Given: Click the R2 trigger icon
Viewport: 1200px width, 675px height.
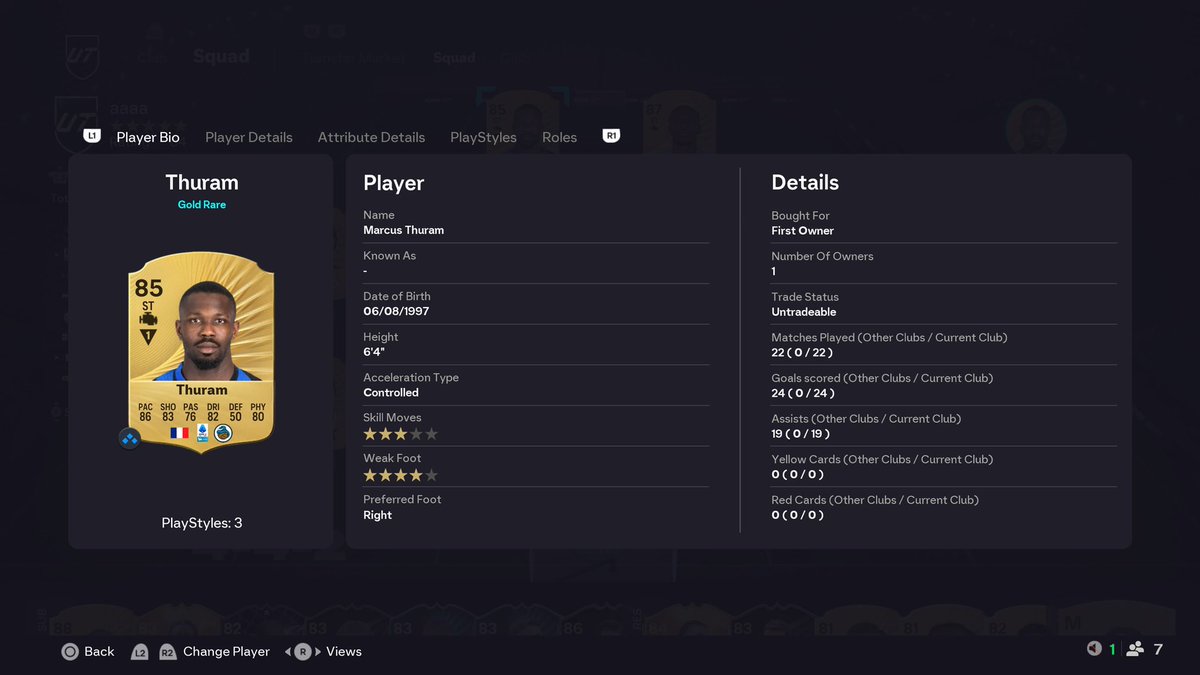Looking at the screenshot, I should (167, 651).
